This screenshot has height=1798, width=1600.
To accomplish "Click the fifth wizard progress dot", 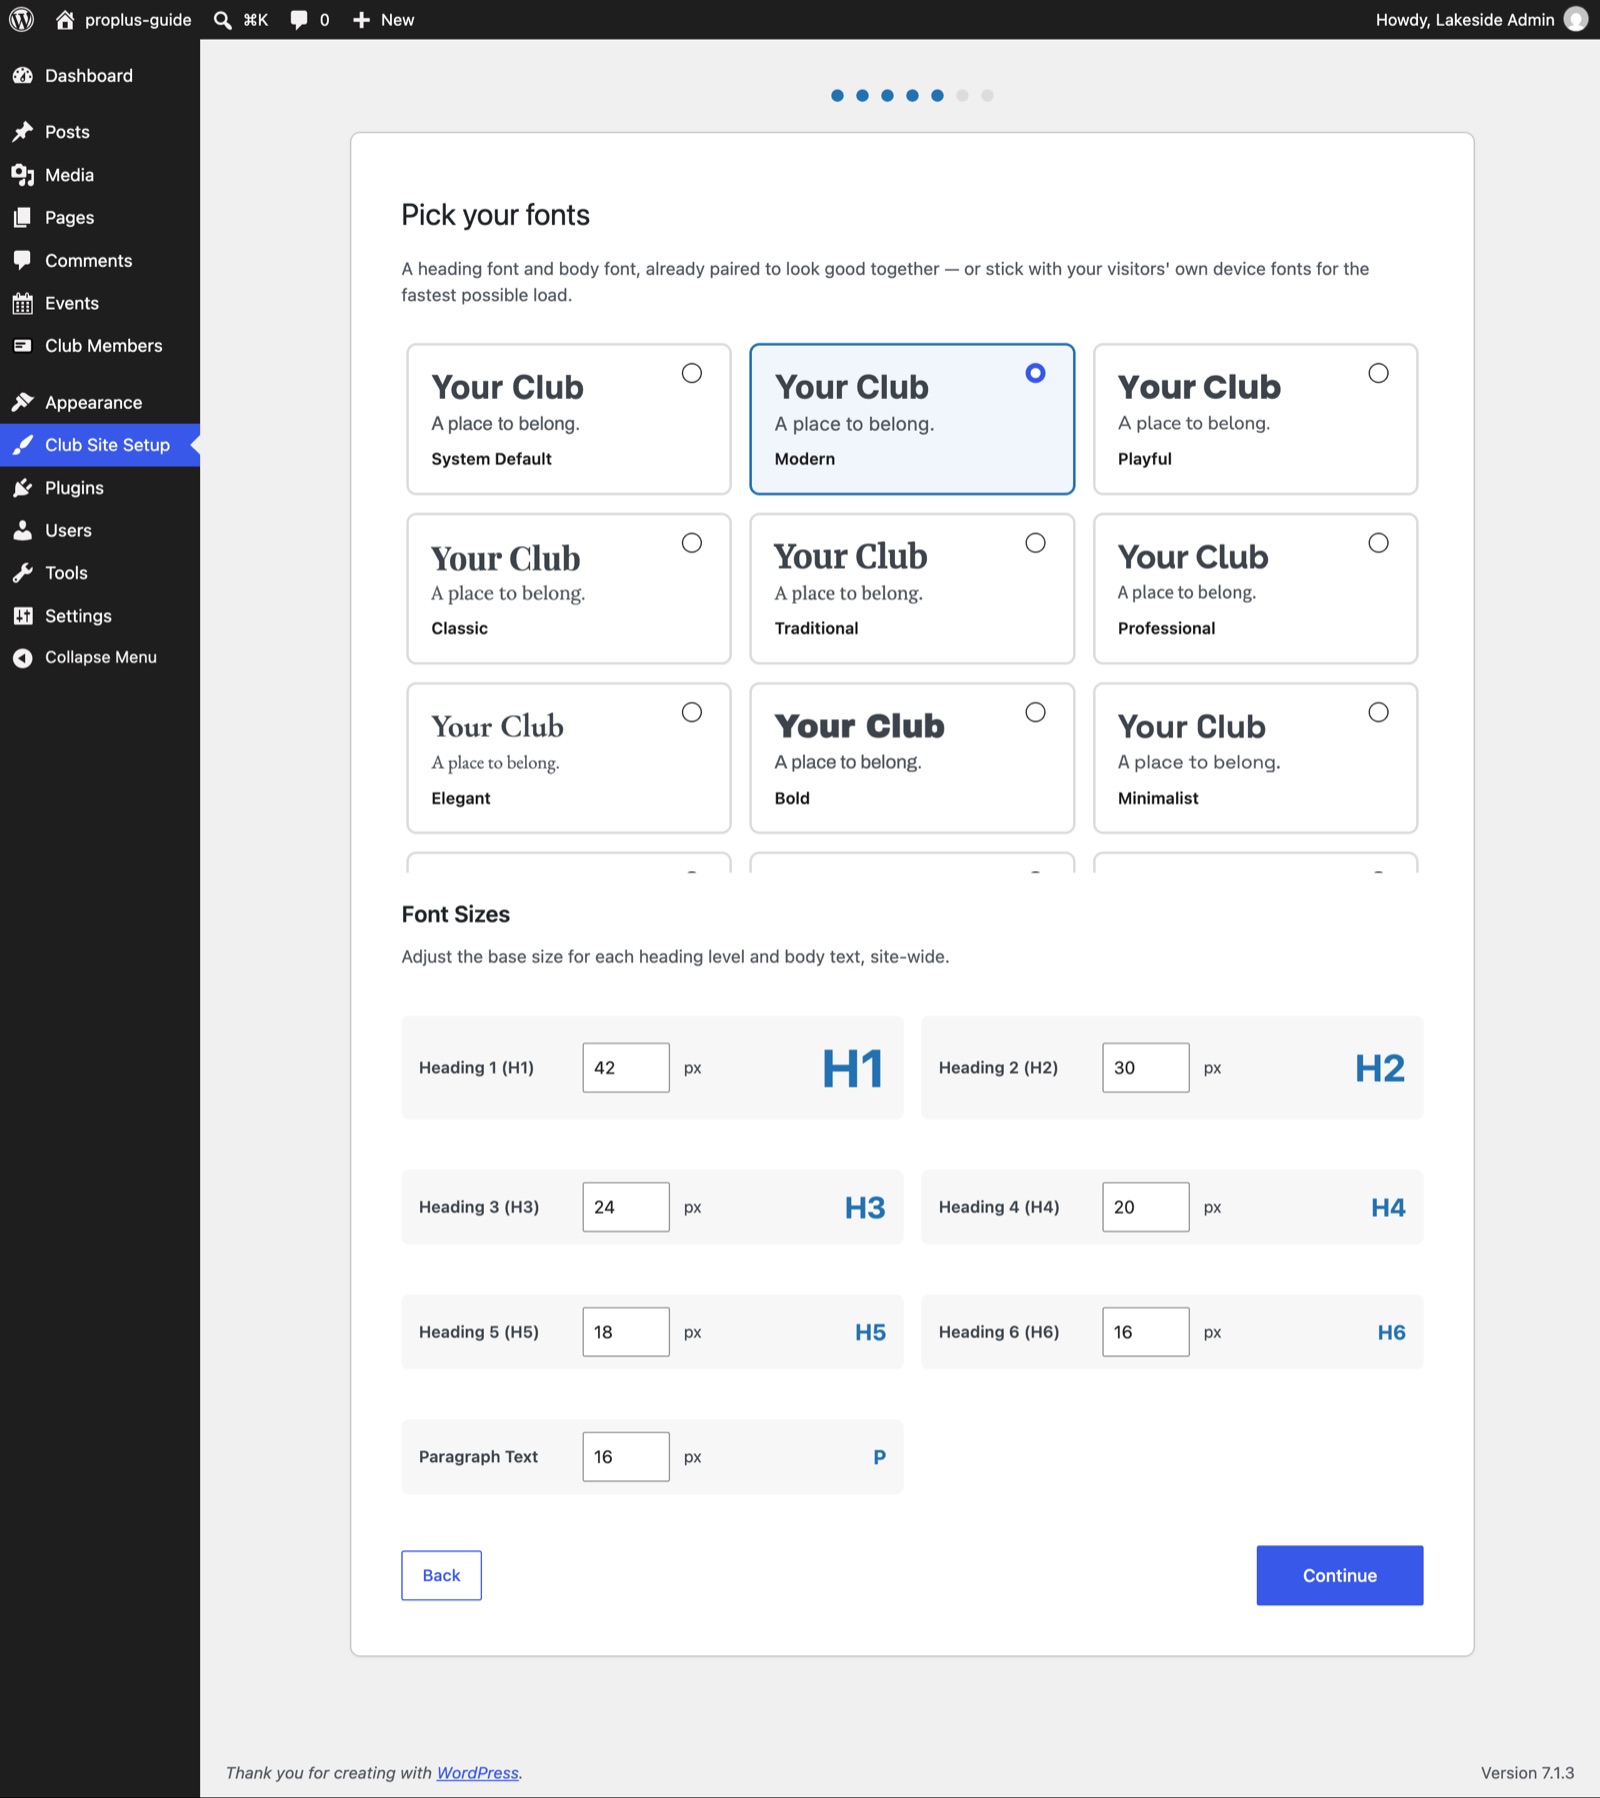I will (937, 96).
